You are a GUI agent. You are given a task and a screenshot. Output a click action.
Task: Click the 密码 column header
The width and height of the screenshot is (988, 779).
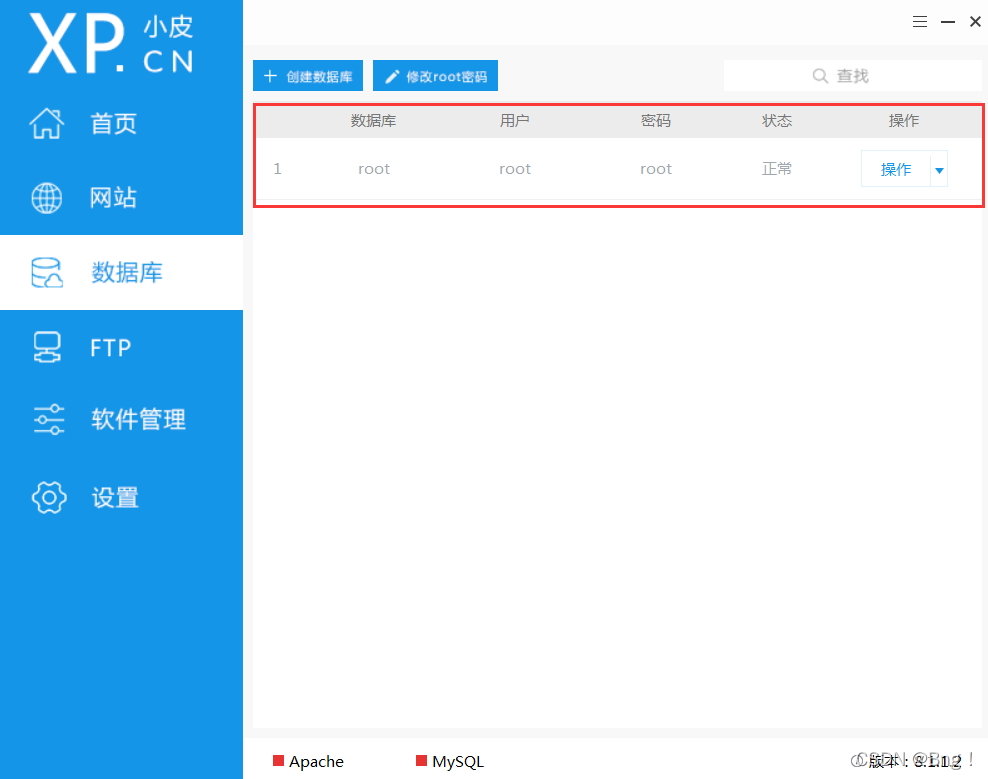(x=655, y=120)
